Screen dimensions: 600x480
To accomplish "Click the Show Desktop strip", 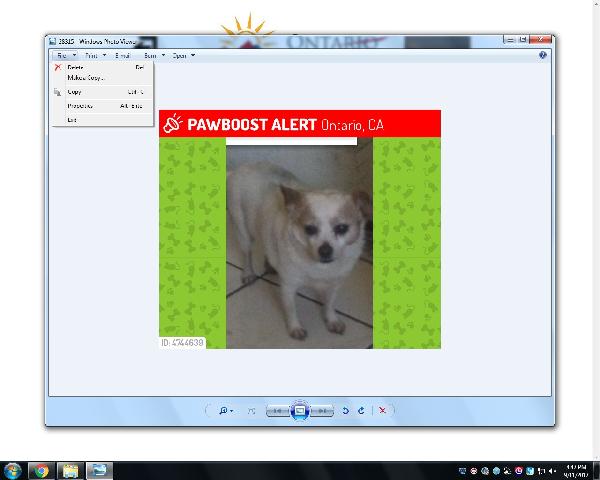I will 596,471.
